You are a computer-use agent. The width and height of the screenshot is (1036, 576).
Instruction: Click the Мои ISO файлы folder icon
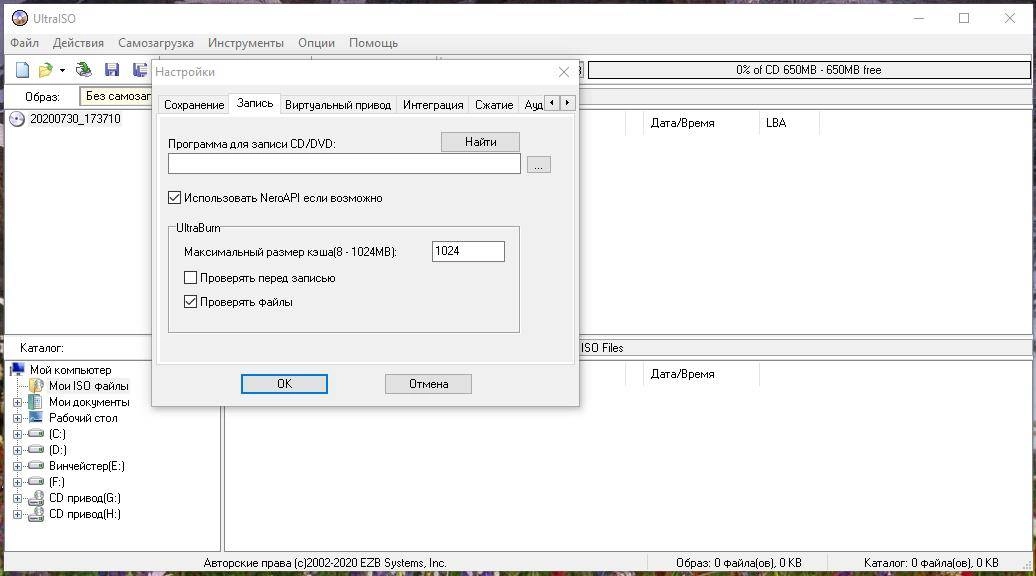pos(36,386)
